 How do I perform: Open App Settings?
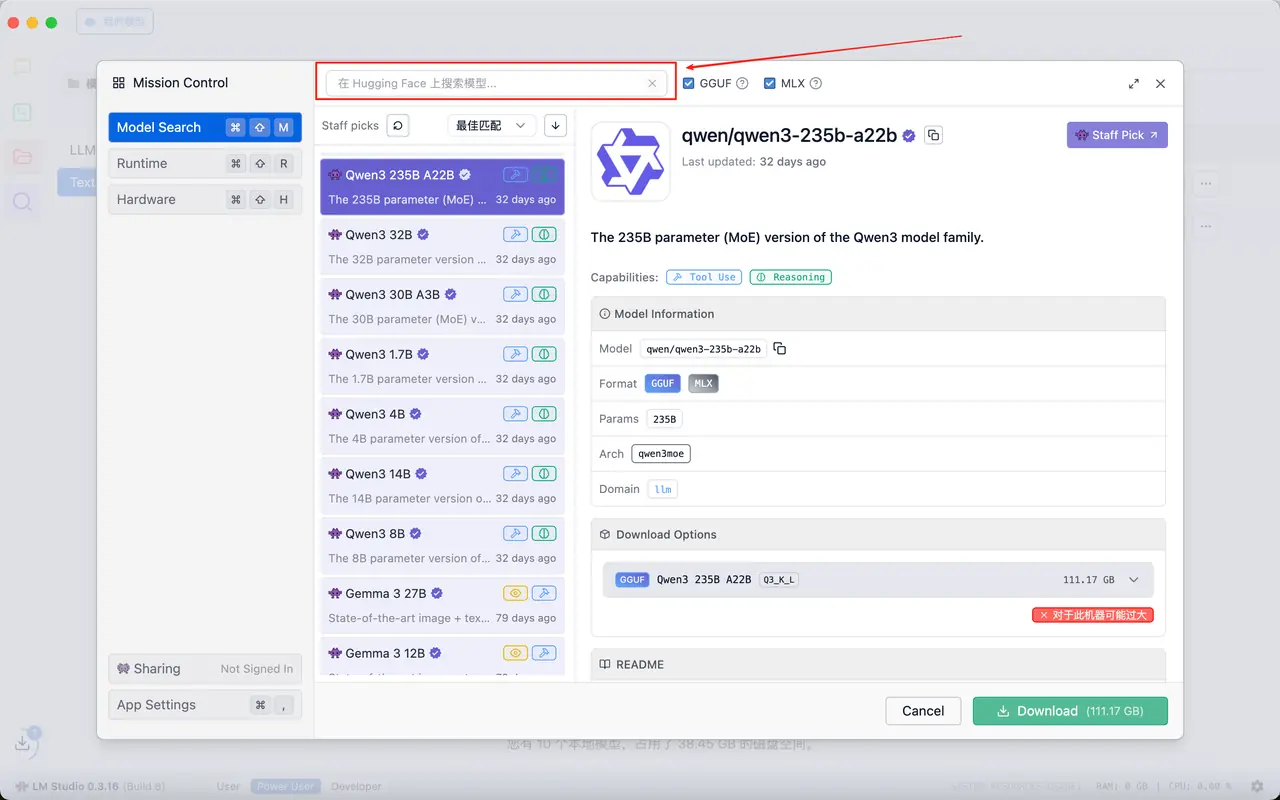[205, 705]
